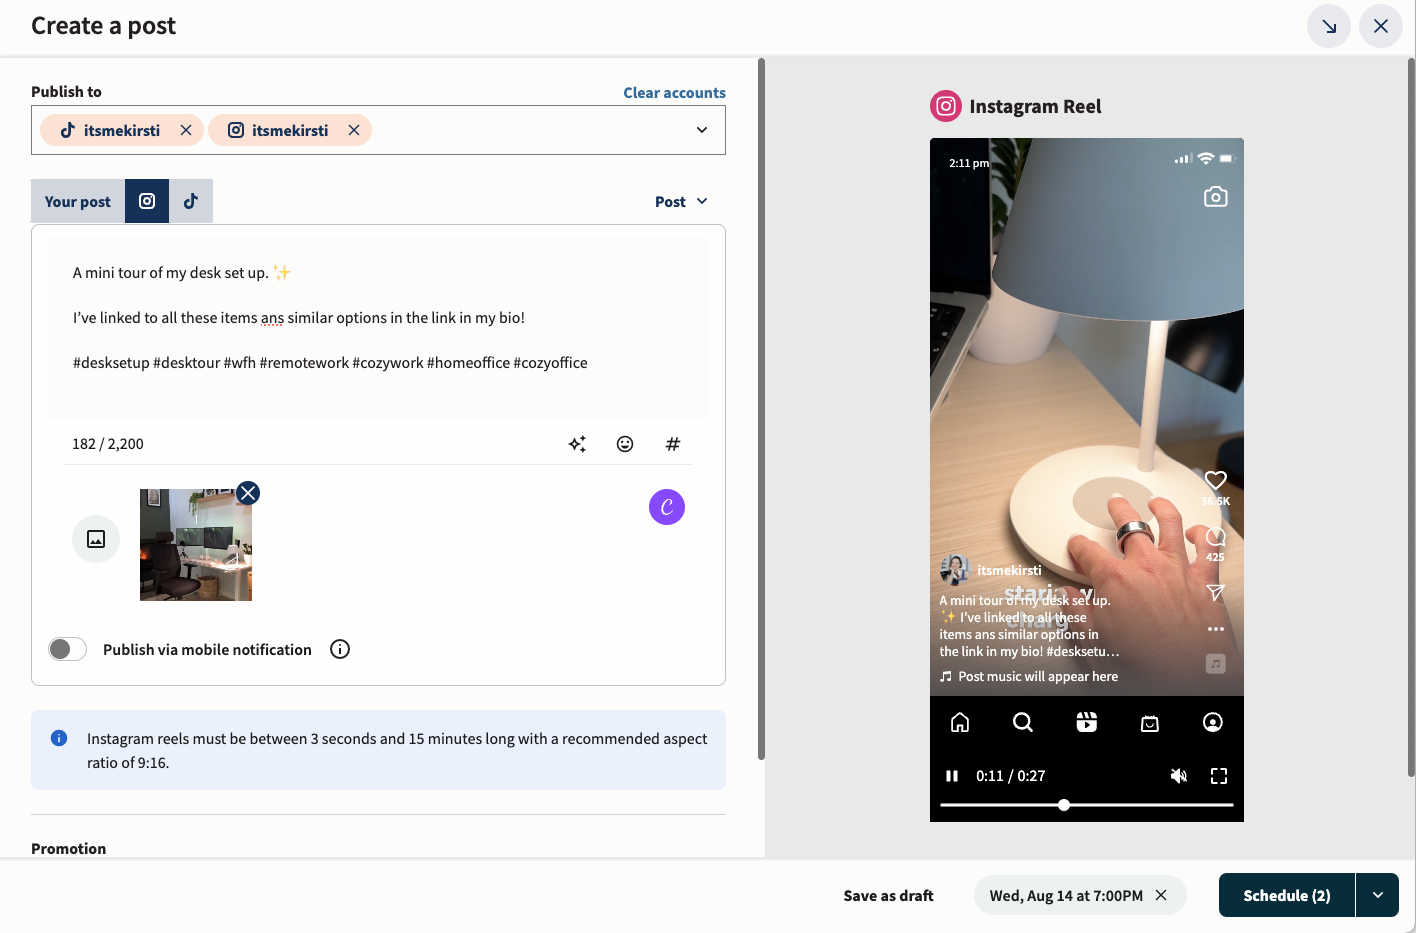The width and height of the screenshot is (1416, 933).
Task: Open the Publish to accounts dropdown
Action: 701,129
